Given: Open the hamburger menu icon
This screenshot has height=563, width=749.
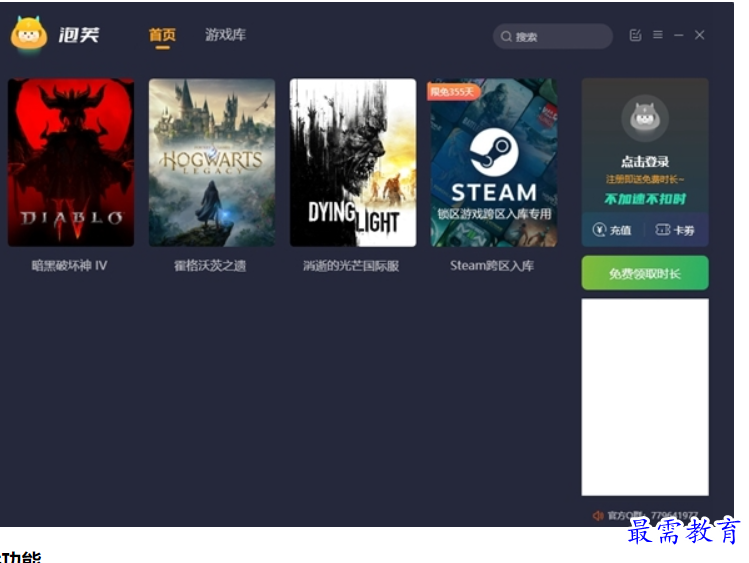Looking at the screenshot, I should [x=658, y=35].
